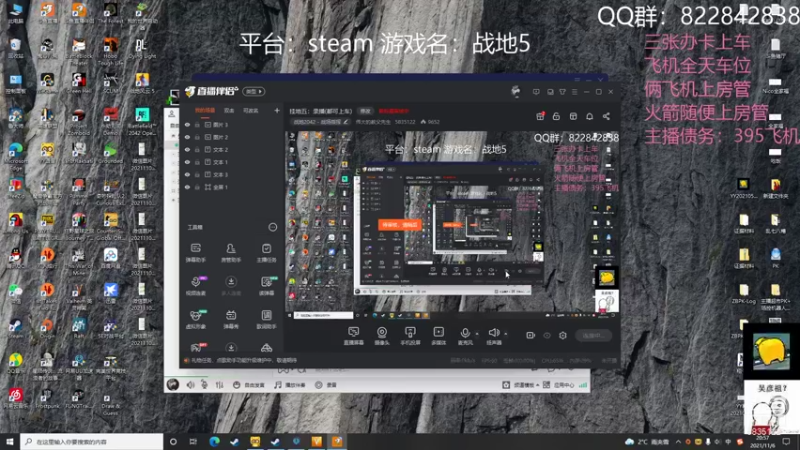Open Microsoft Edge from the taskbar
This screenshot has width=800, height=450.
click(214, 442)
